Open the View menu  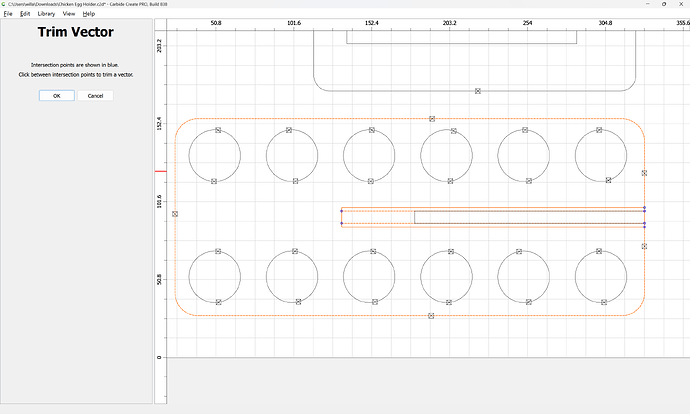pyautogui.click(x=69, y=14)
